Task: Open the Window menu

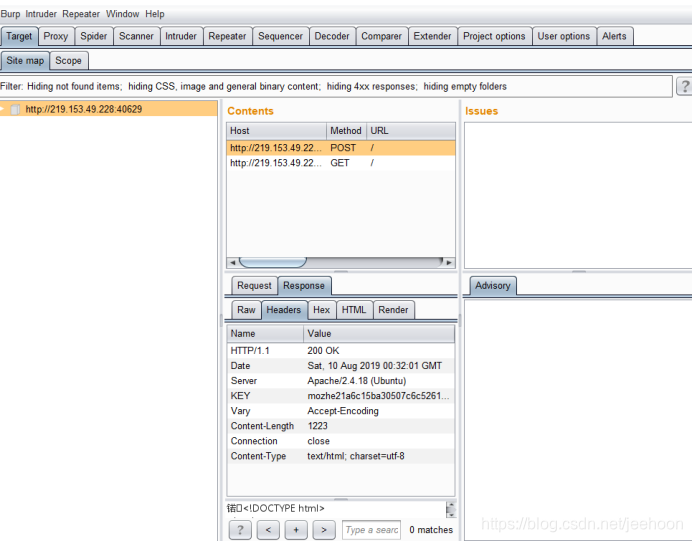Action: pos(122,14)
